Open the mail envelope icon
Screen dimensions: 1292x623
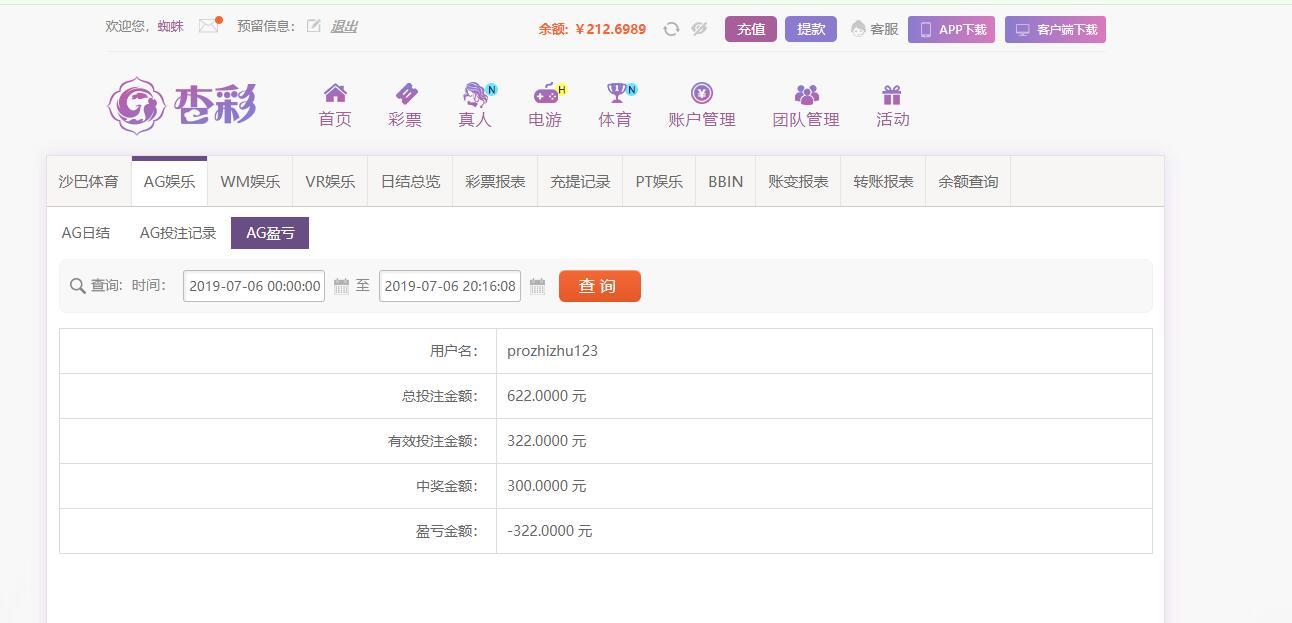[x=208, y=26]
